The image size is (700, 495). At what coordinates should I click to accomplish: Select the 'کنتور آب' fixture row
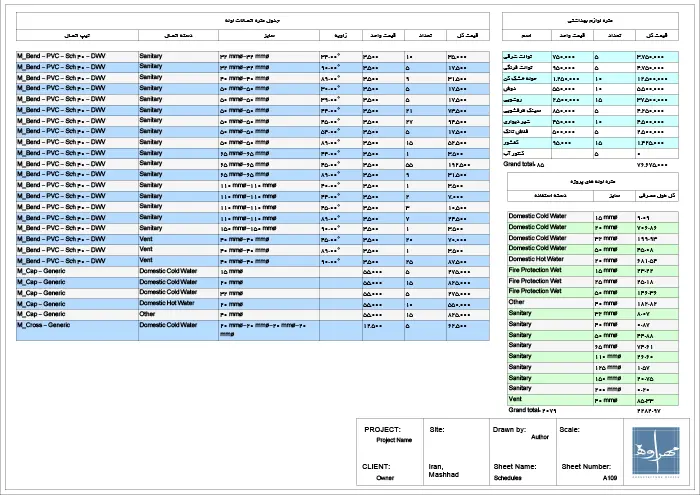pyautogui.click(x=590, y=154)
